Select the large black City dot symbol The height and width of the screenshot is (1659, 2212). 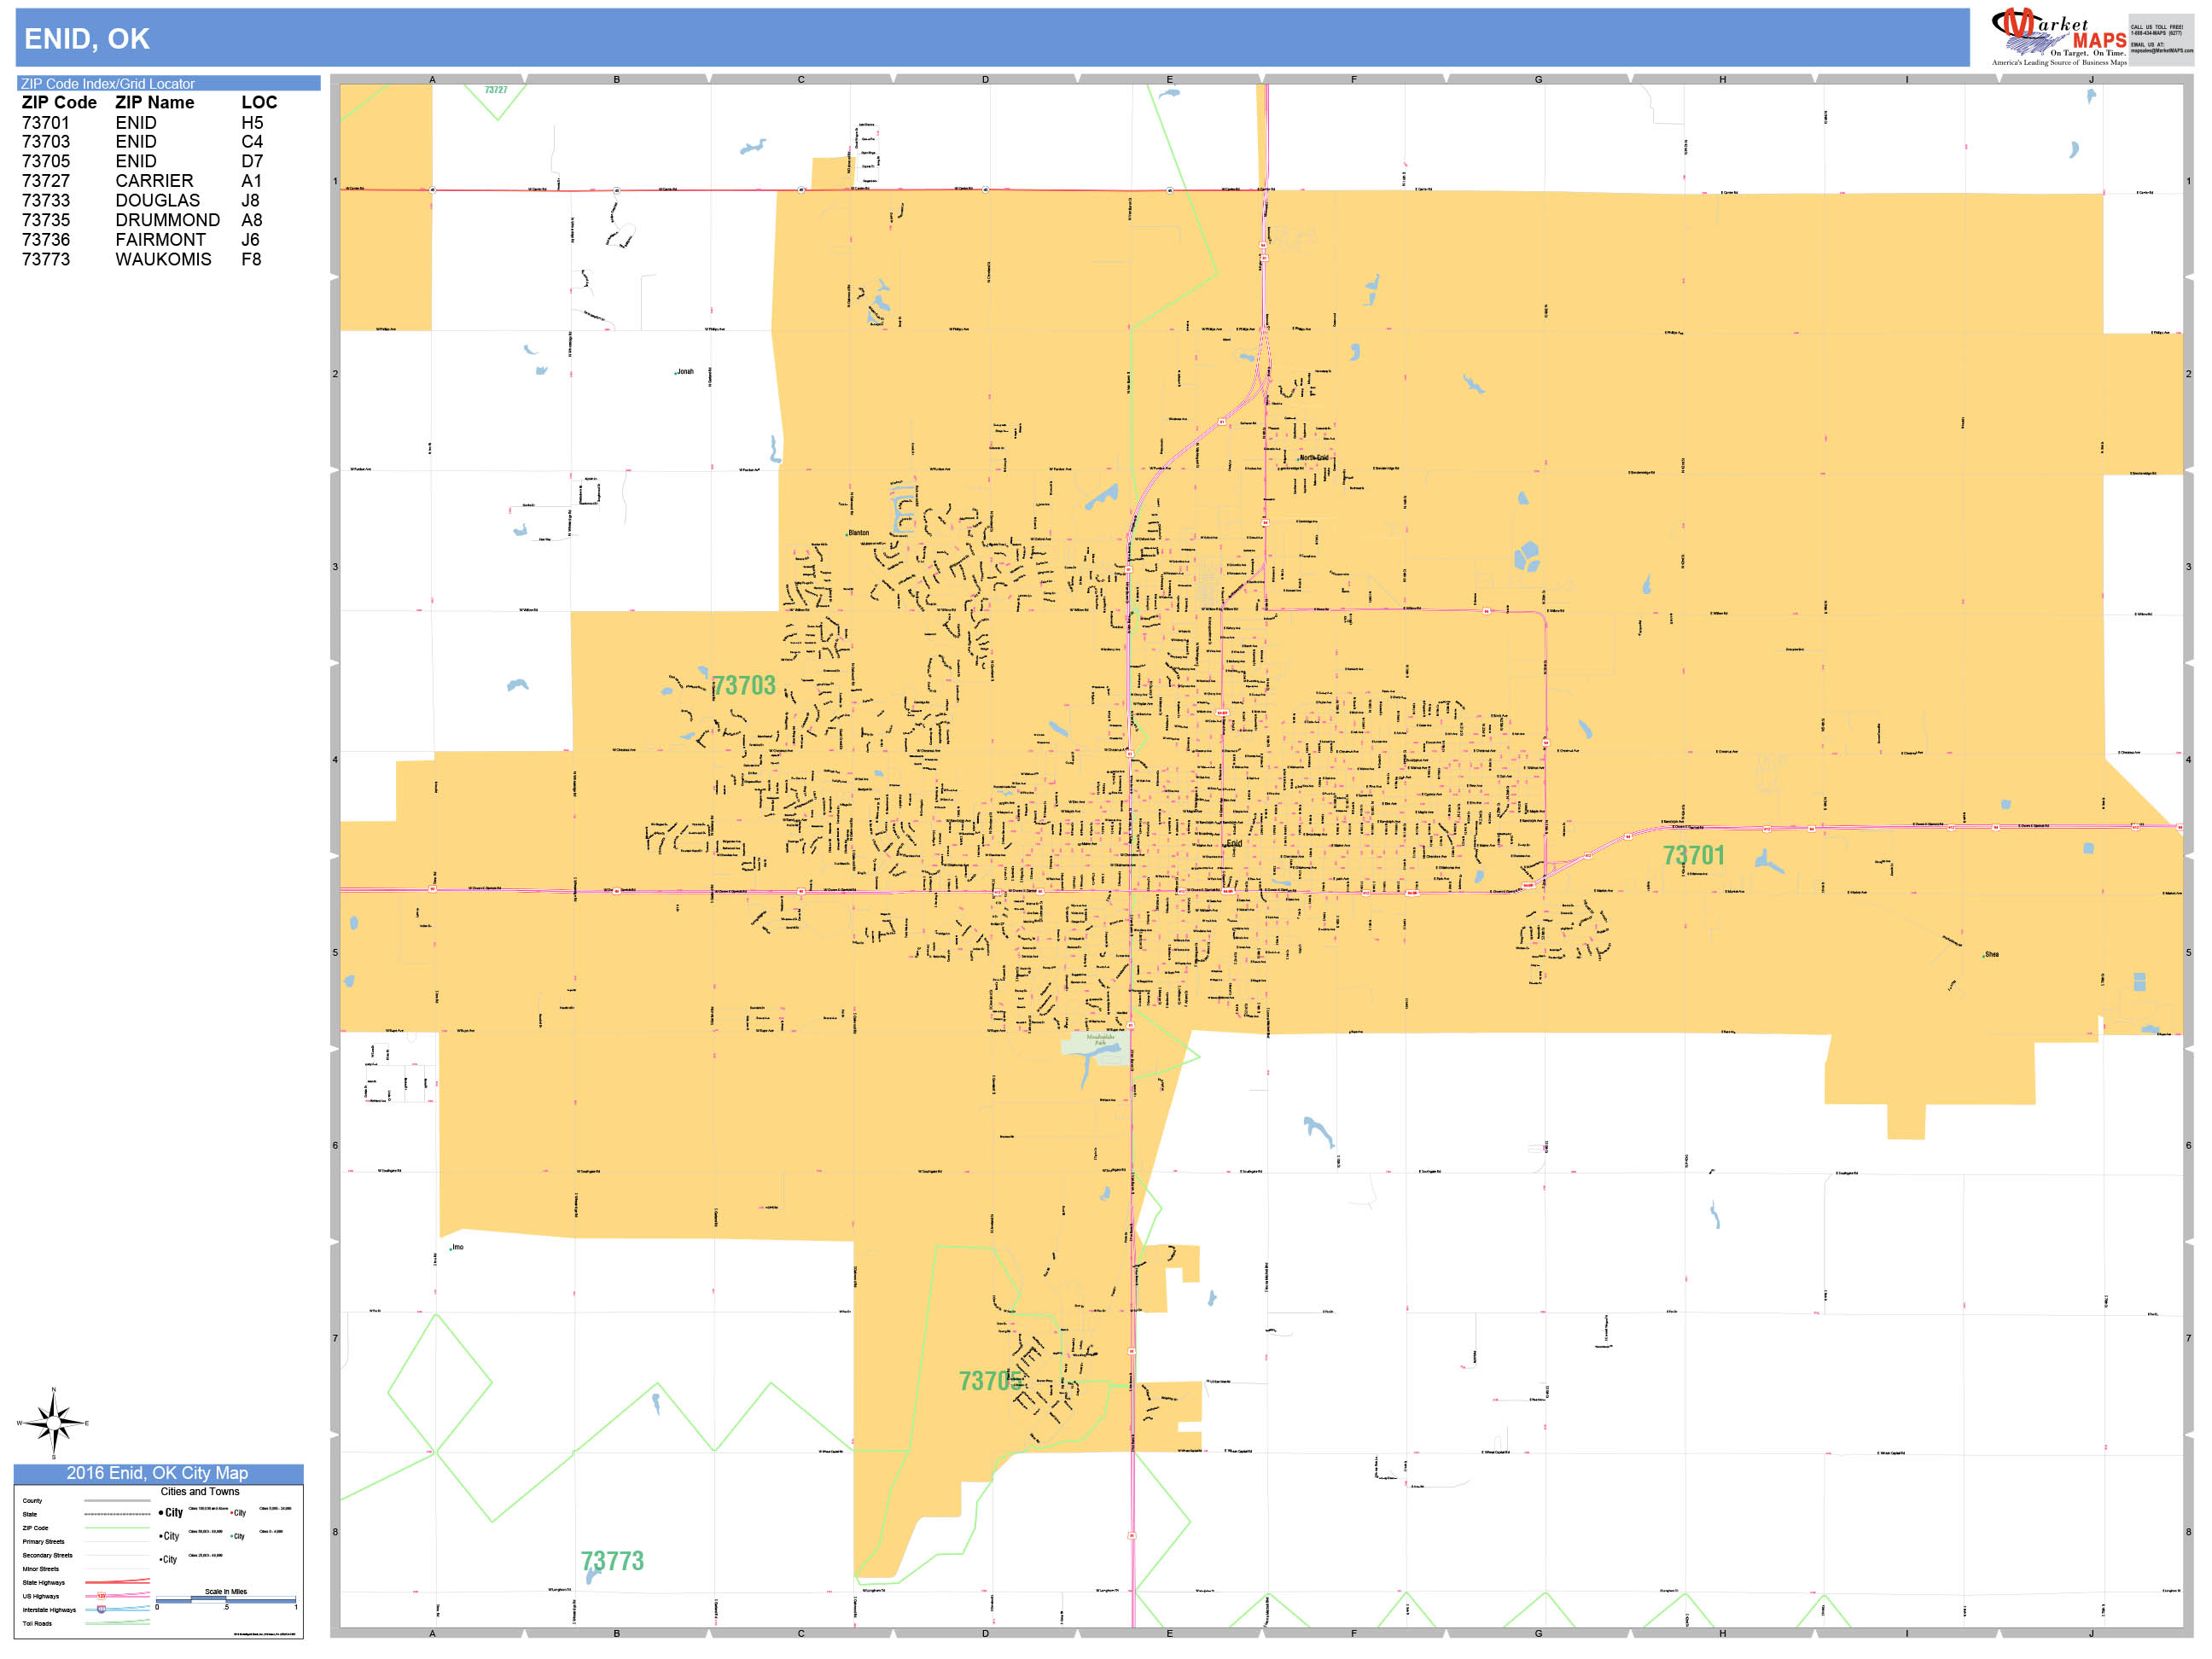pos(161,1512)
